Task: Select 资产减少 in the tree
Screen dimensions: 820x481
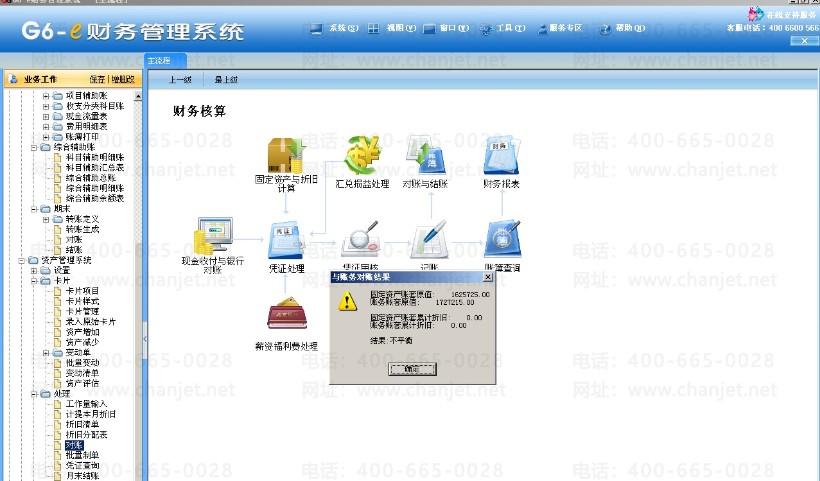Action: click(x=82, y=342)
